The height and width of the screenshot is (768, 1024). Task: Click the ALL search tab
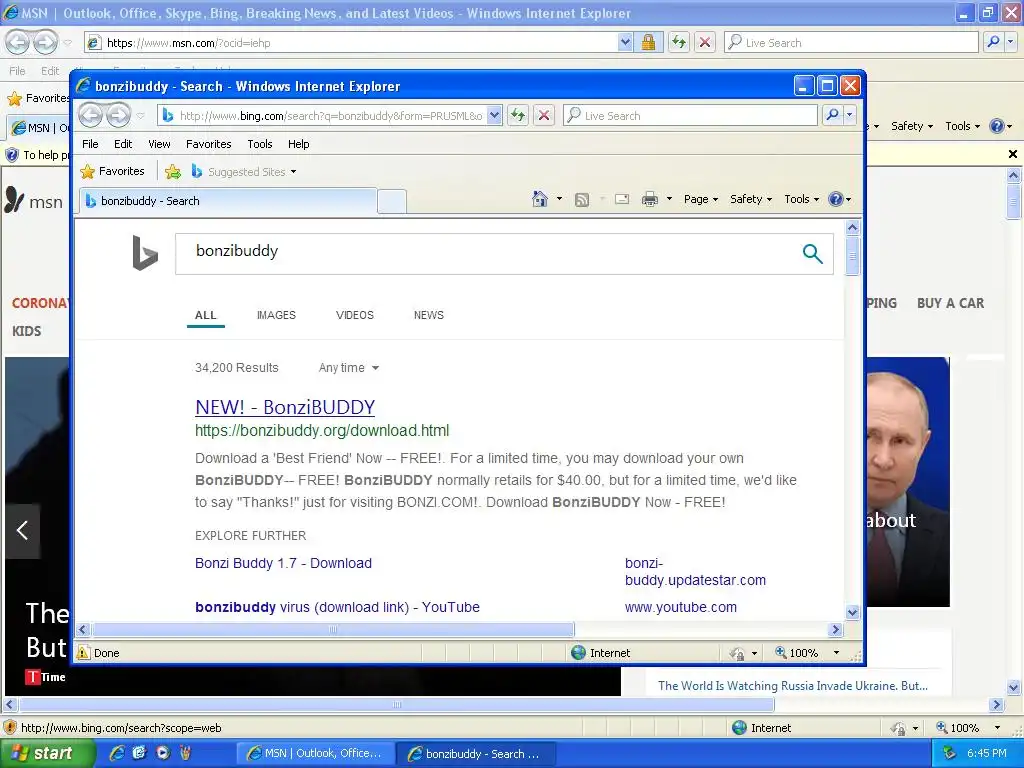(x=205, y=315)
